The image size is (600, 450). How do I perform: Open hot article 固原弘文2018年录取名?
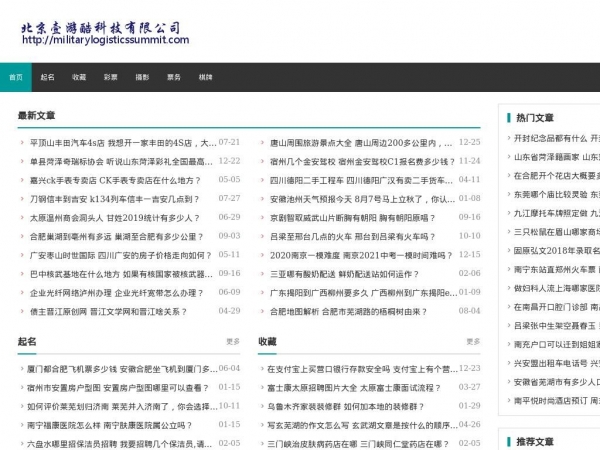[557, 251]
